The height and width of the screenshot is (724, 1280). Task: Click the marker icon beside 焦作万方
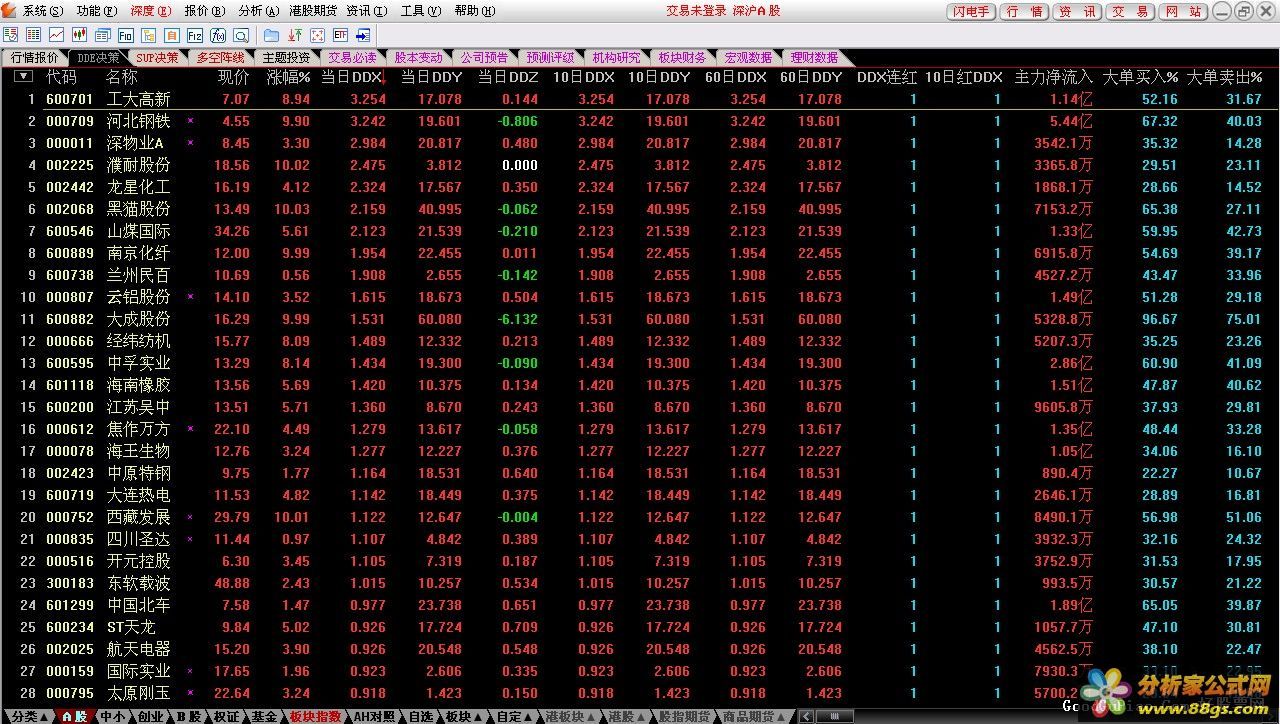[190, 429]
